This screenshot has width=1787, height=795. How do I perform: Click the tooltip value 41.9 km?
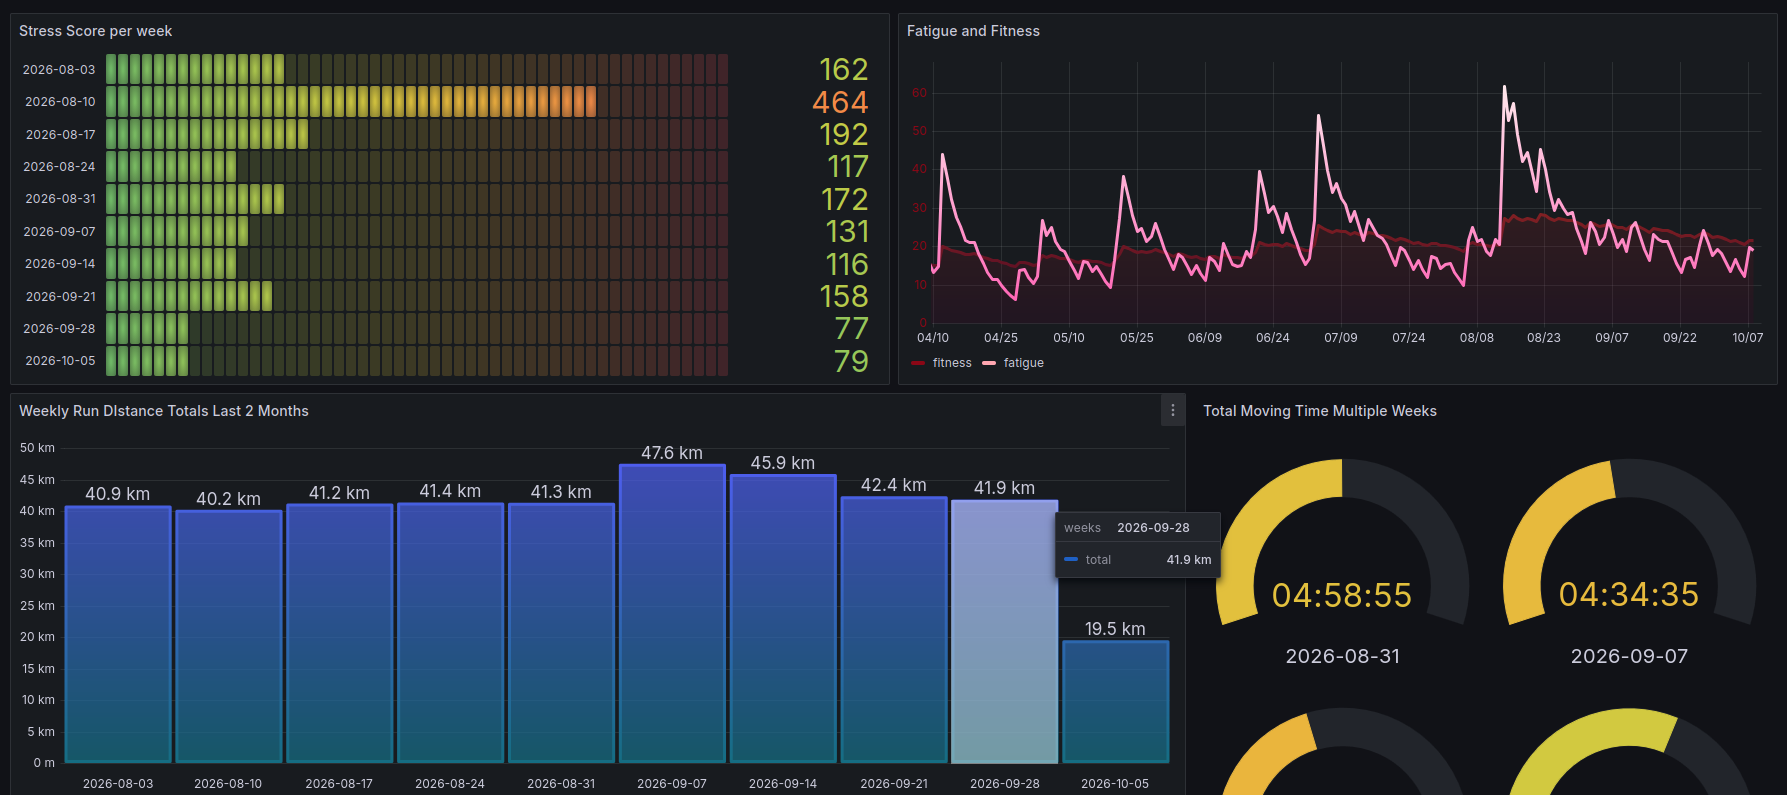pos(1189,560)
